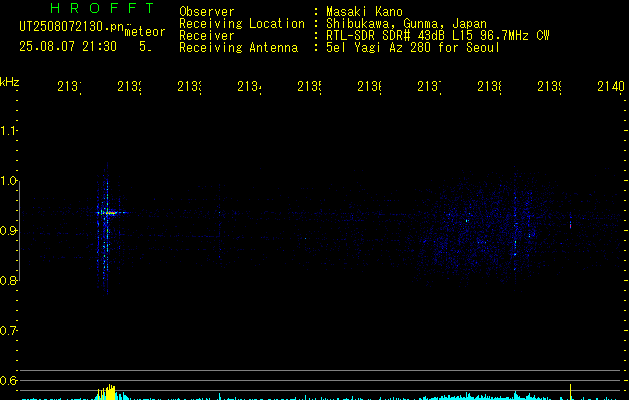The height and width of the screenshot is (400, 629).
Task: Click the 0.7 frequency axis label
Action: click(x=8, y=331)
